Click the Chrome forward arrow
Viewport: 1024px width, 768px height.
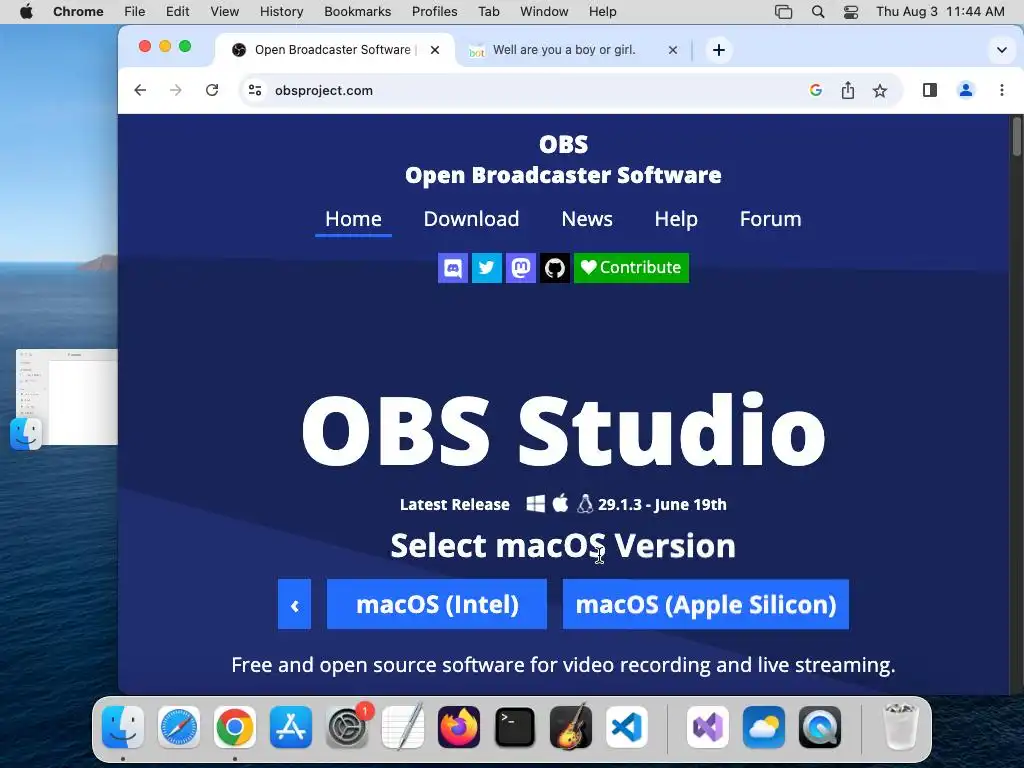pyautogui.click(x=176, y=90)
